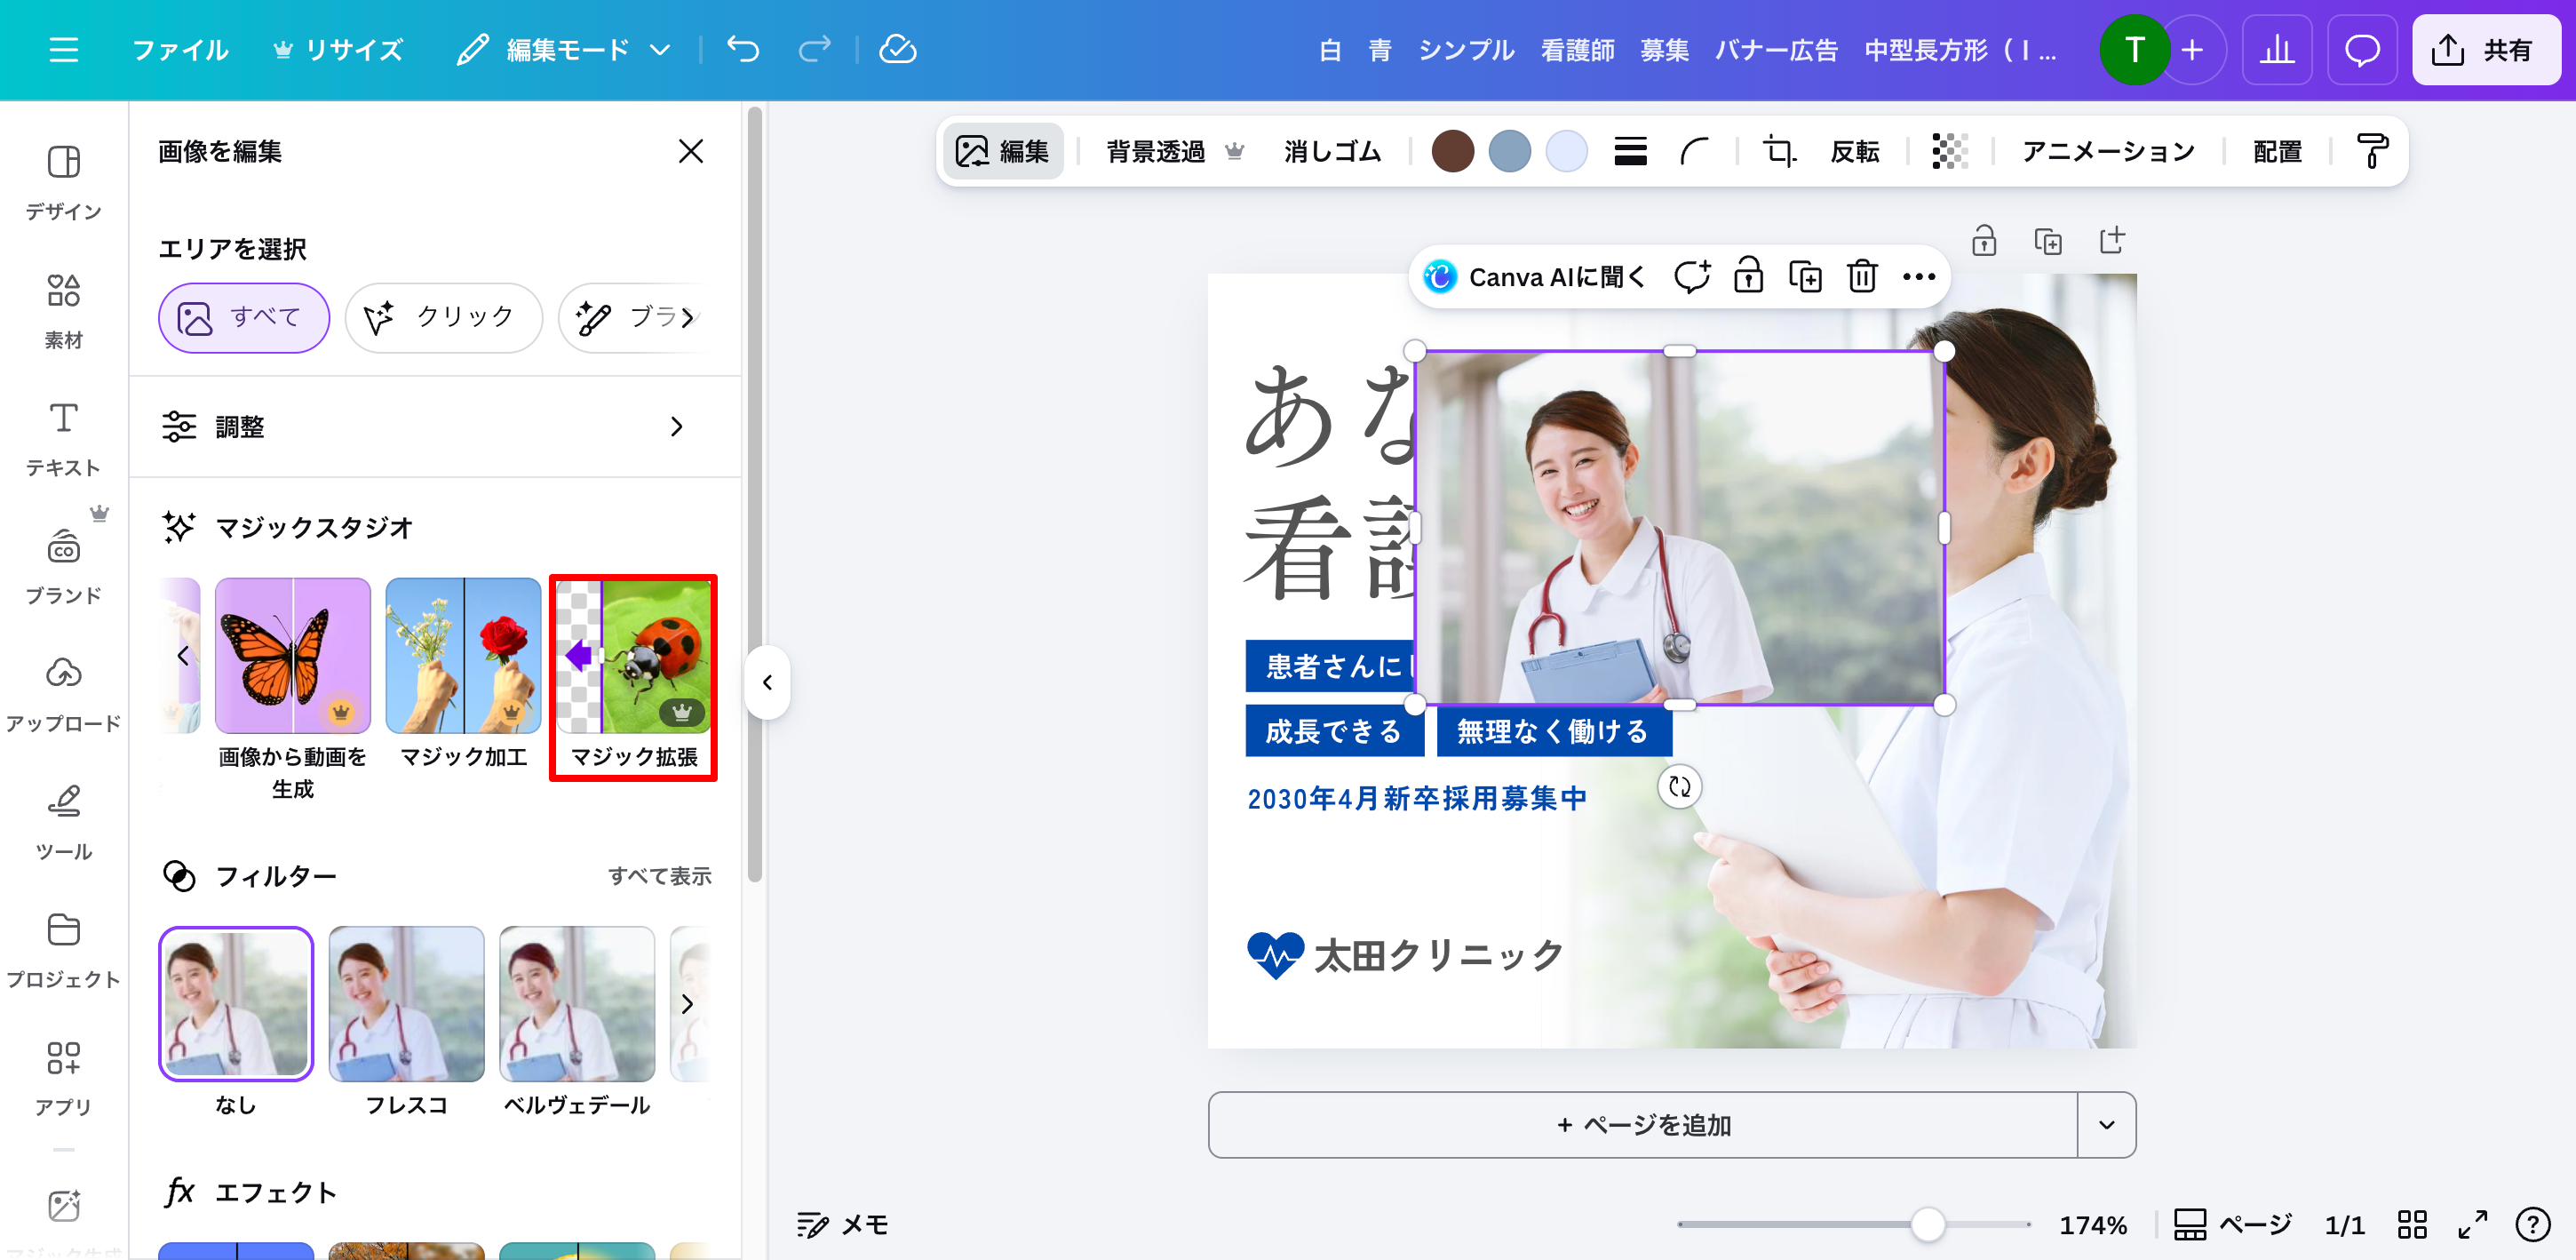Click すべて表示 link for filters
Image resolution: width=2576 pixels, height=1260 pixels.
click(659, 876)
